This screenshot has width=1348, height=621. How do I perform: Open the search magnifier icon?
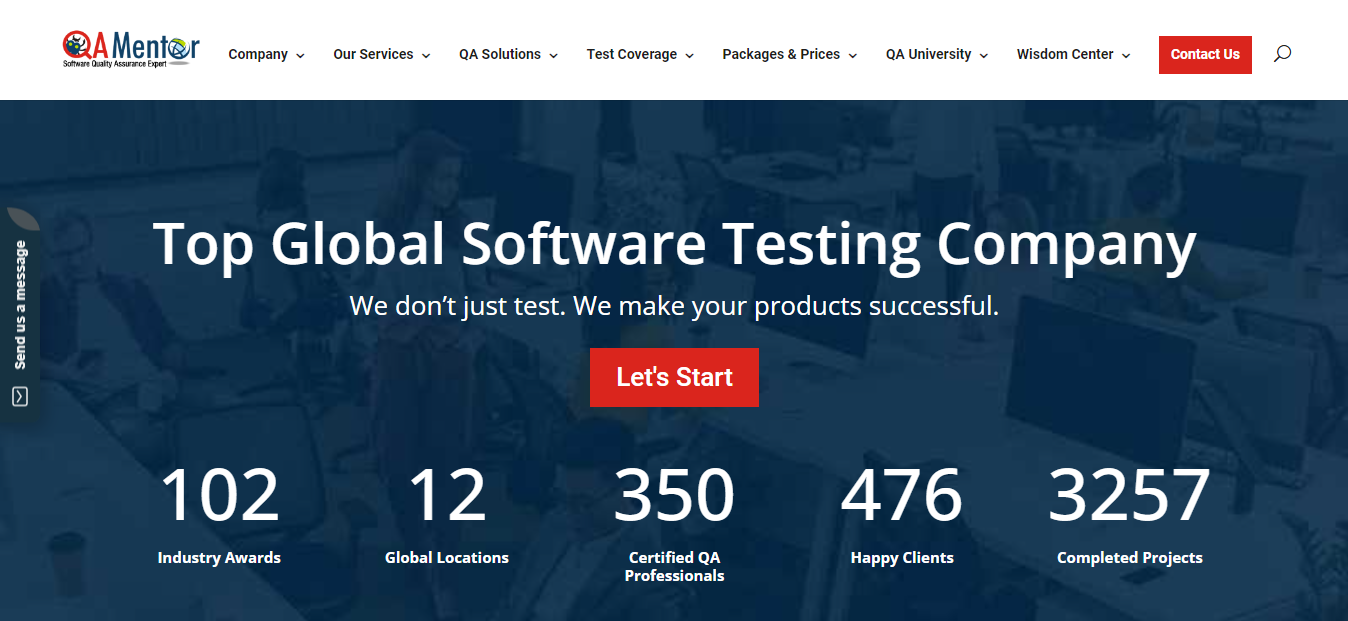tap(1282, 54)
